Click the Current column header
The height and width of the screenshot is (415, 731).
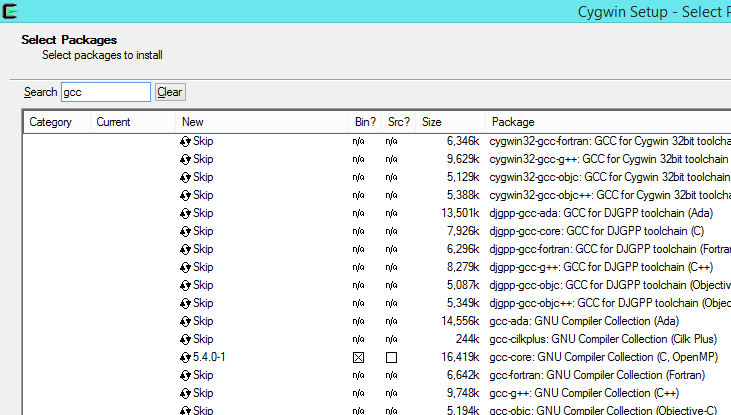[133, 122]
